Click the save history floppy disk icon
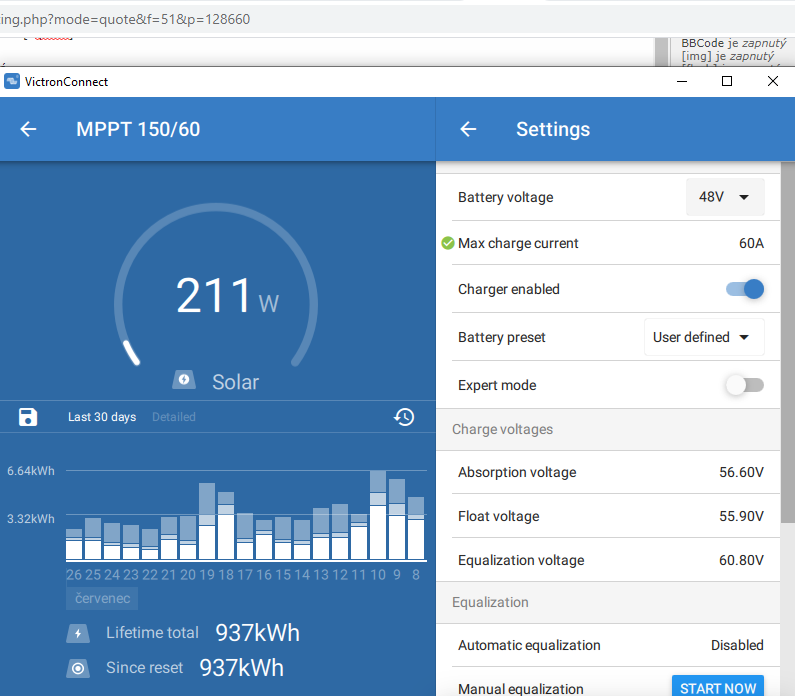The width and height of the screenshot is (795, 696). 28,417
